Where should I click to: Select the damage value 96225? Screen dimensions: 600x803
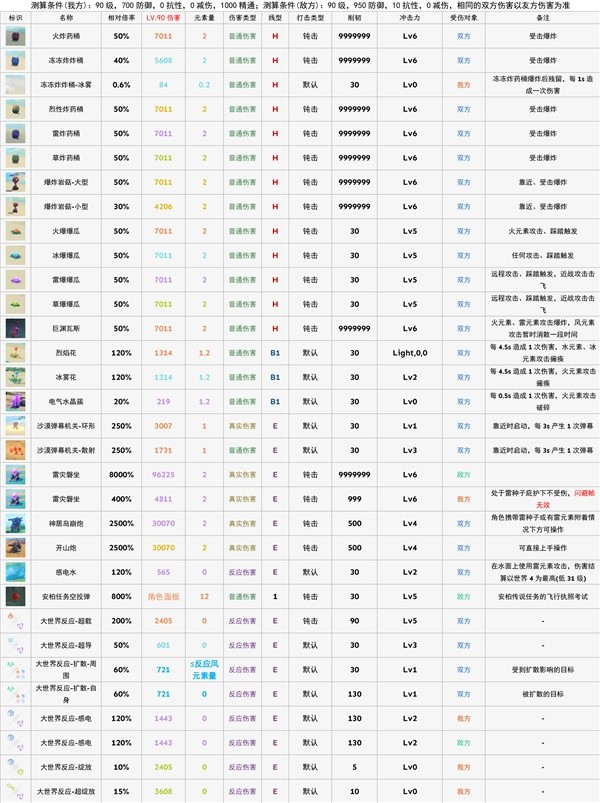163,475
